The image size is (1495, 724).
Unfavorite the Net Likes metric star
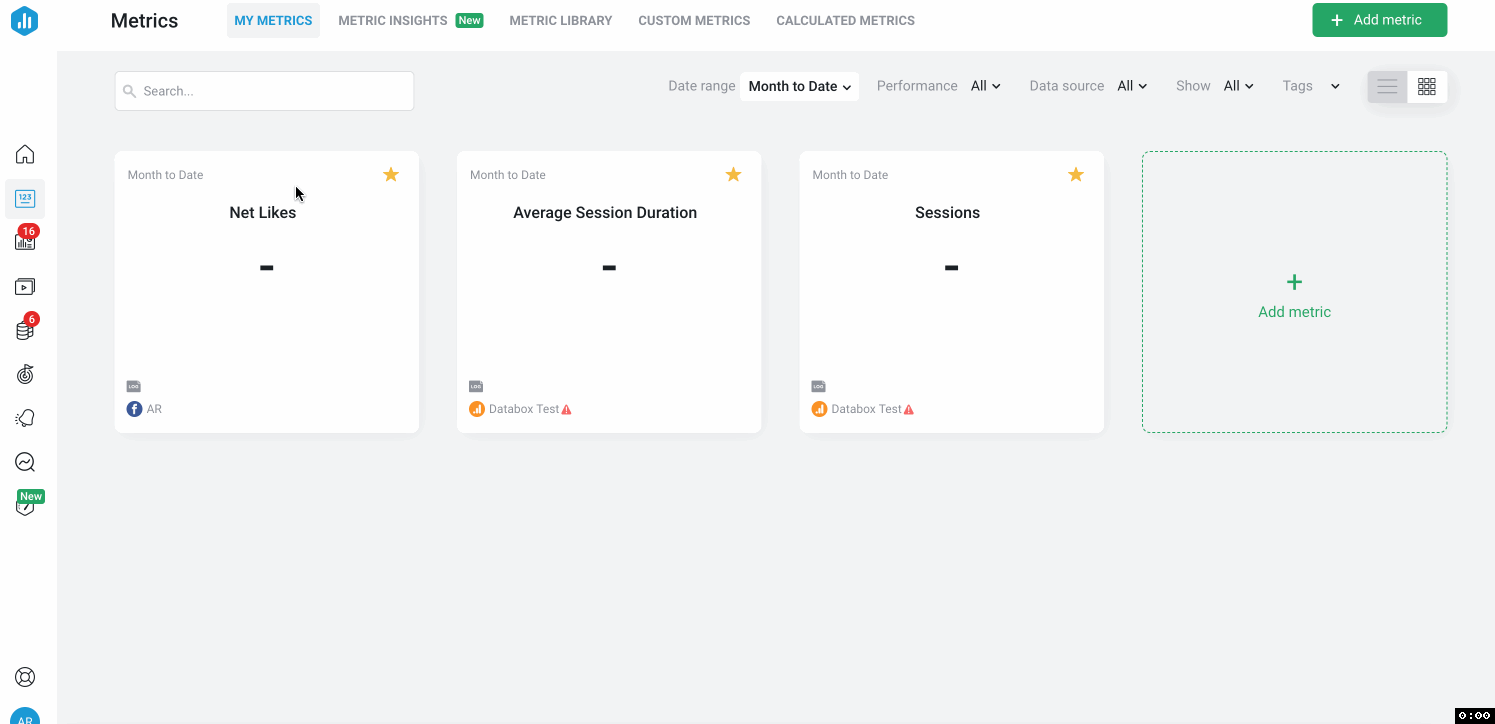tap(391, 174)
